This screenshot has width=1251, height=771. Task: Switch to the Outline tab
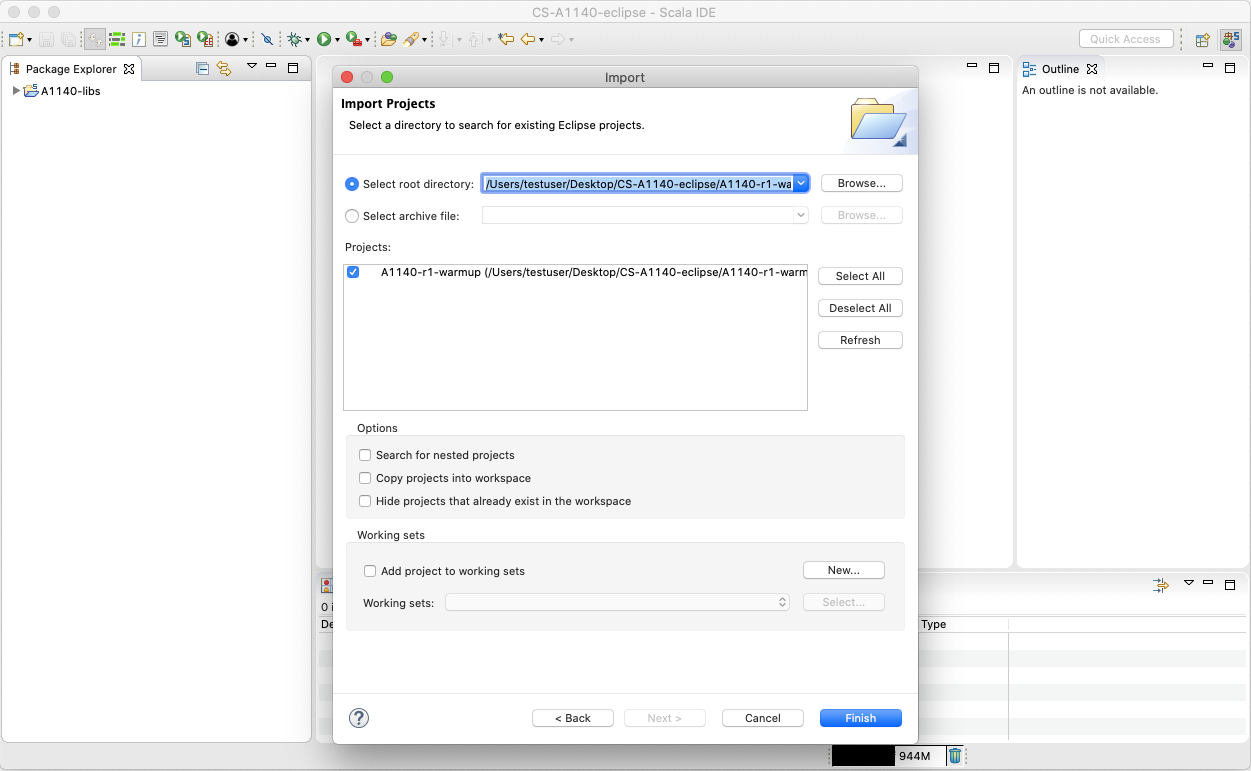point(1059,69)
